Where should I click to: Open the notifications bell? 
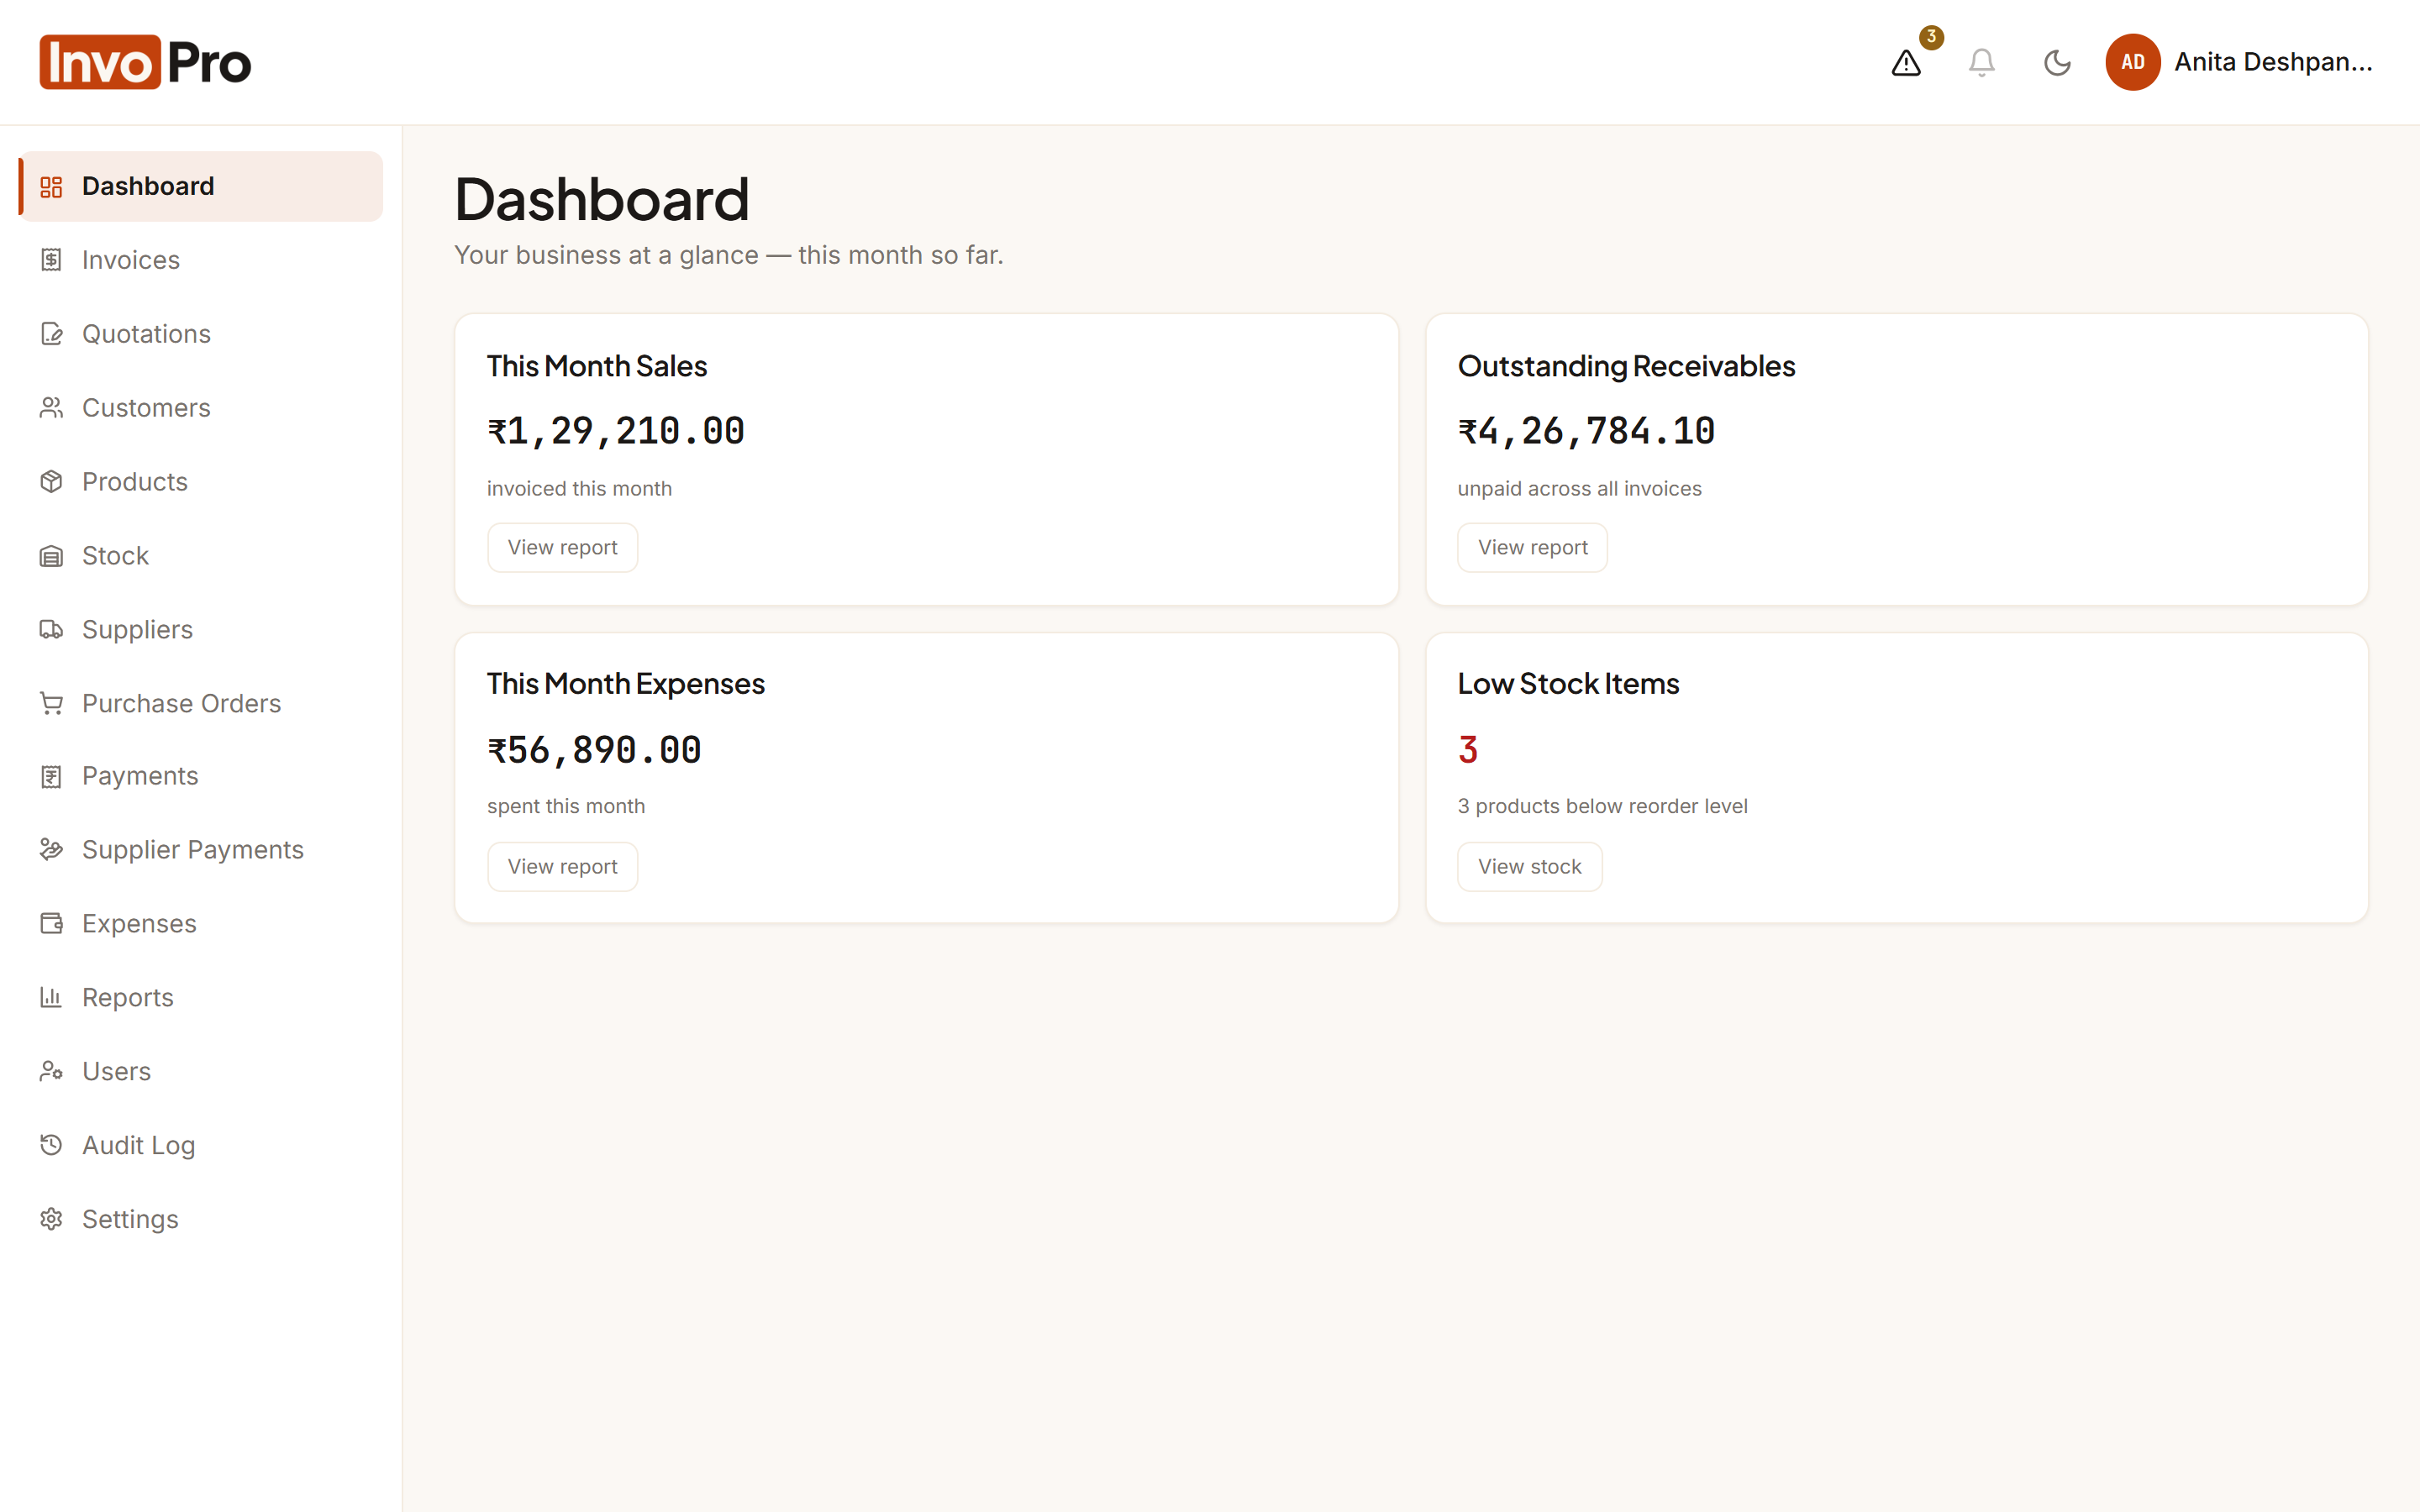click(x=1981, y=63)
